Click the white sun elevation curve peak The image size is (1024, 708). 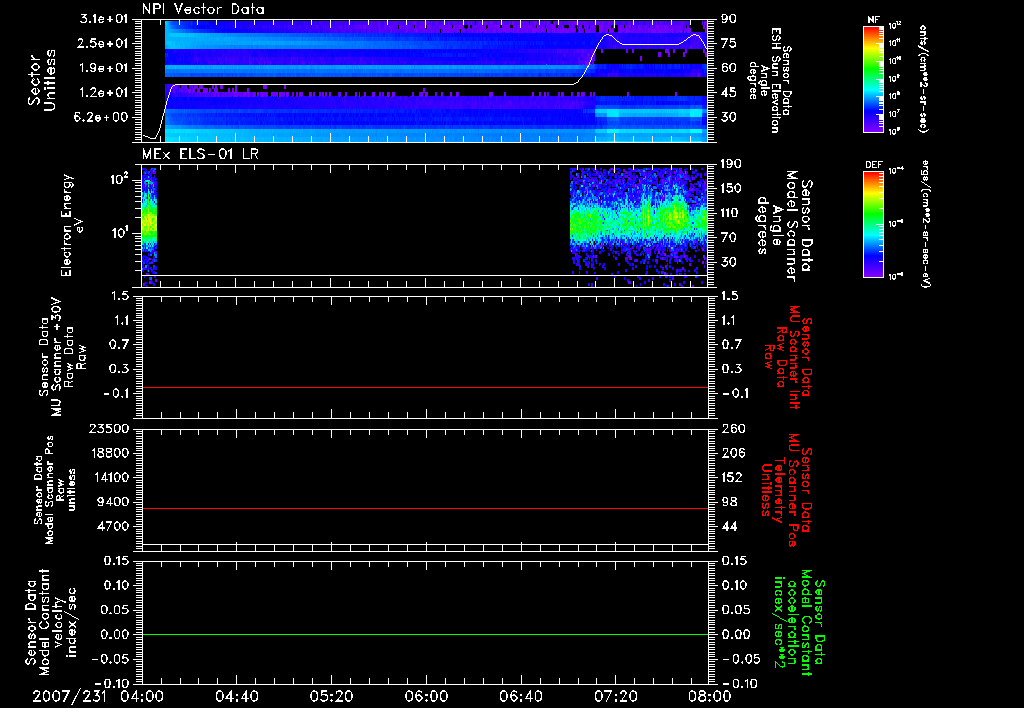point(607,35)
